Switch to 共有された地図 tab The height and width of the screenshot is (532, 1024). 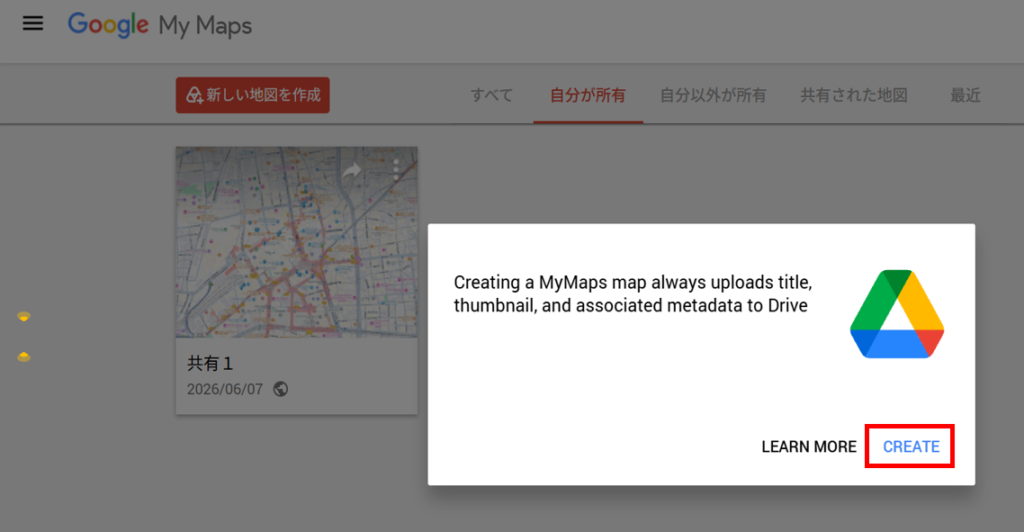pyautogui.click(x=854, y=95)
